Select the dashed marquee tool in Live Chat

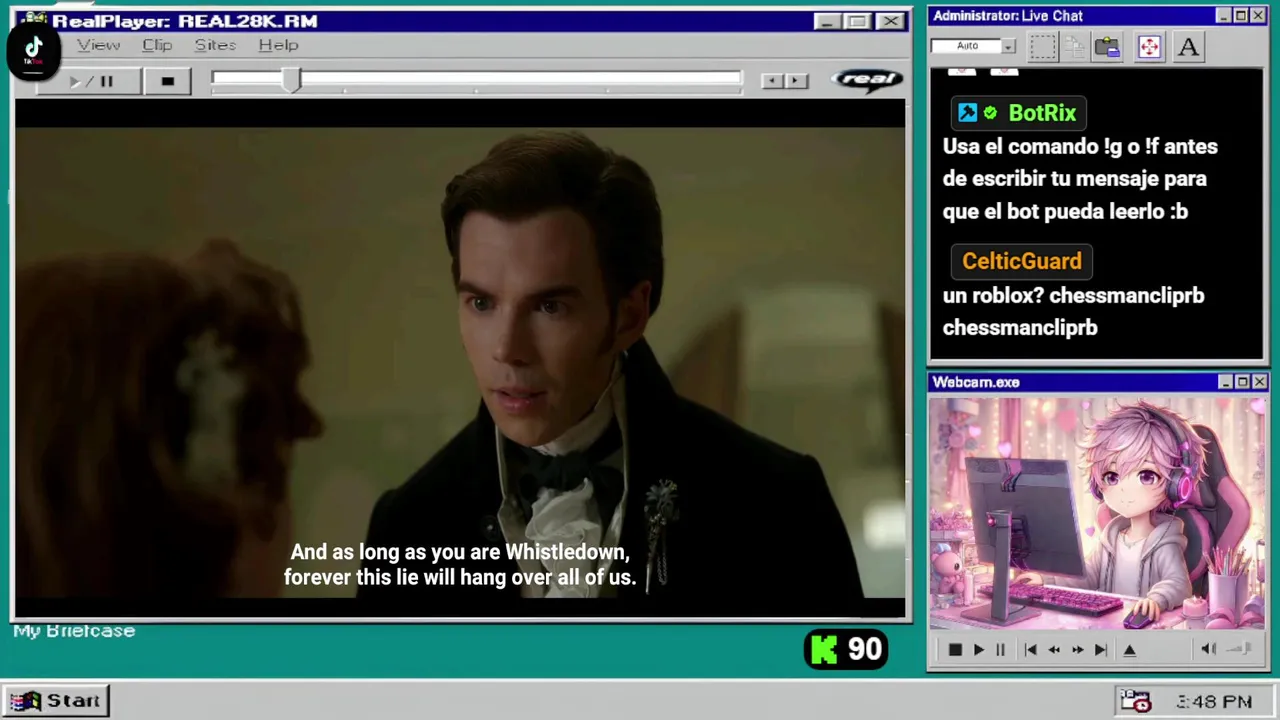[x=1043, y=46]
